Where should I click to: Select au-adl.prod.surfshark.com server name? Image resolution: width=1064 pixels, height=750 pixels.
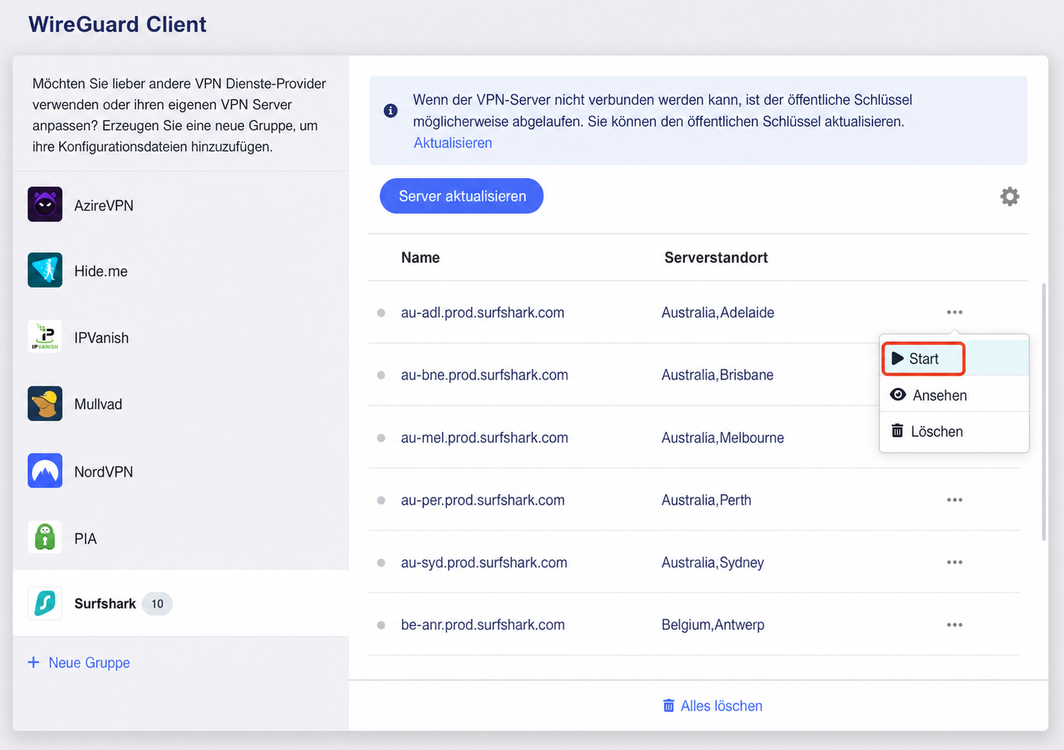click(x=482, y=313)
